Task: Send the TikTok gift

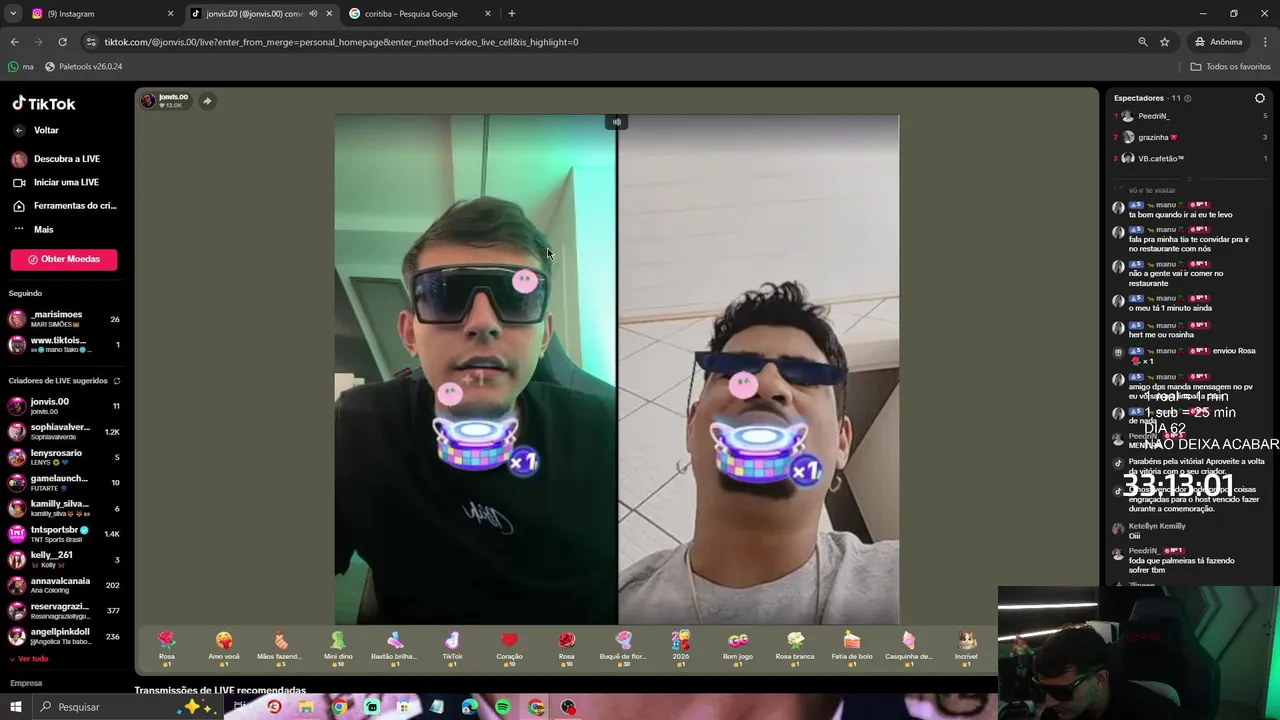Action: [x=452, y=648]
